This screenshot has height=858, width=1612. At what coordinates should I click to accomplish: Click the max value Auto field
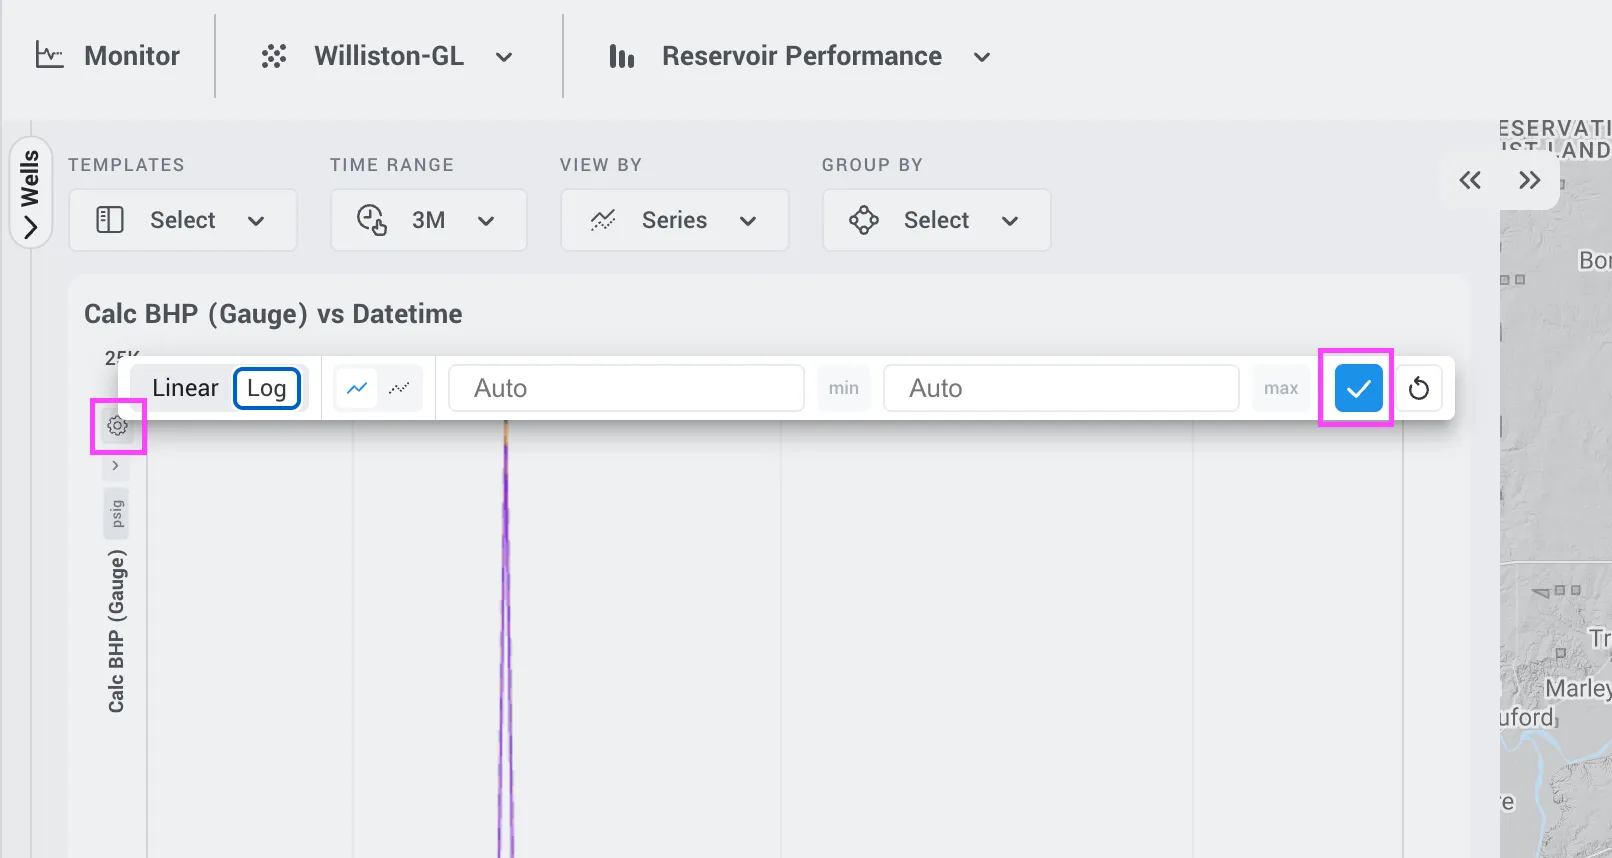coord(1061,388)
